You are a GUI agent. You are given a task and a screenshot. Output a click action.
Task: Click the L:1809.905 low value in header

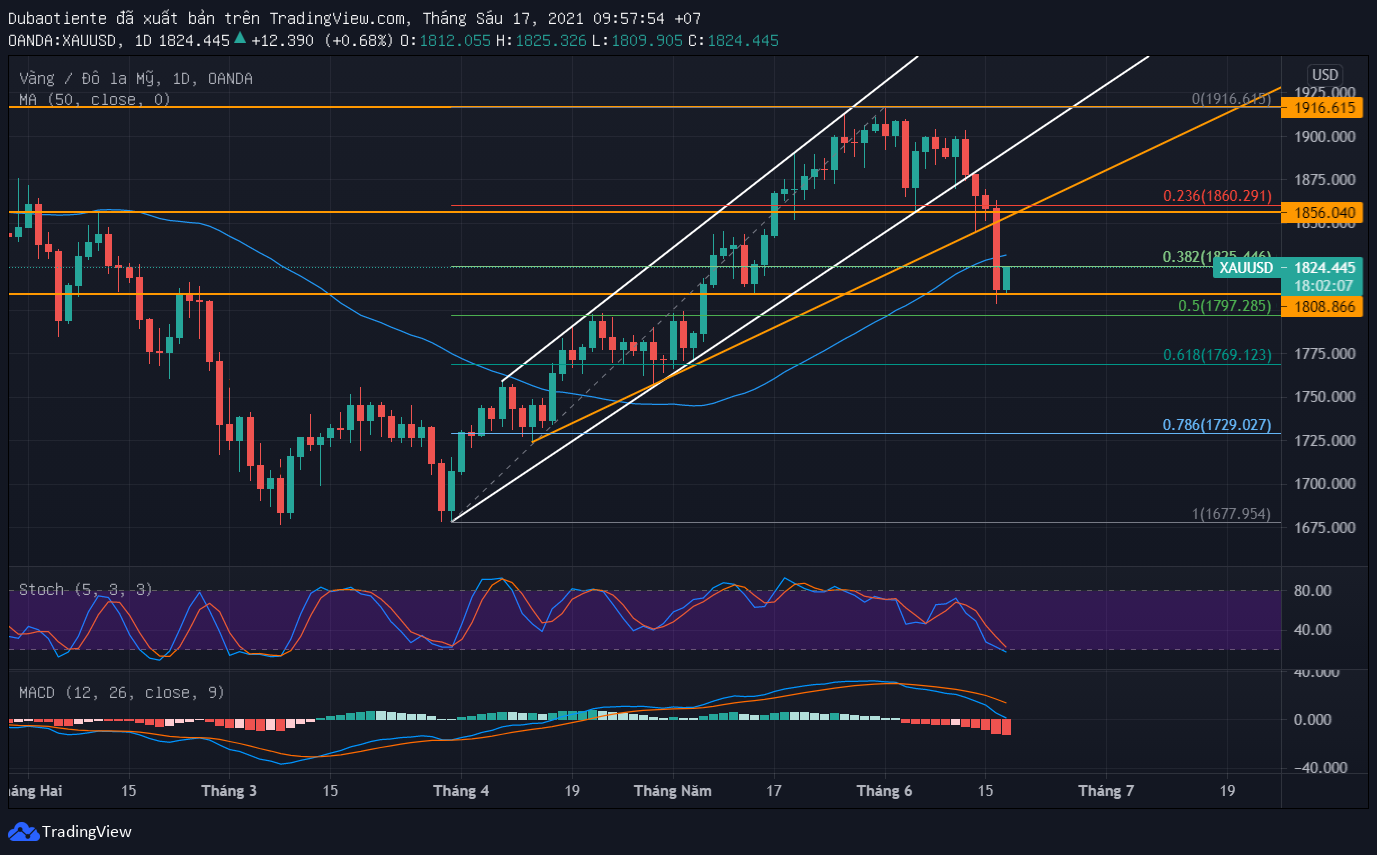pyautogui.click(x=637, y=41)
